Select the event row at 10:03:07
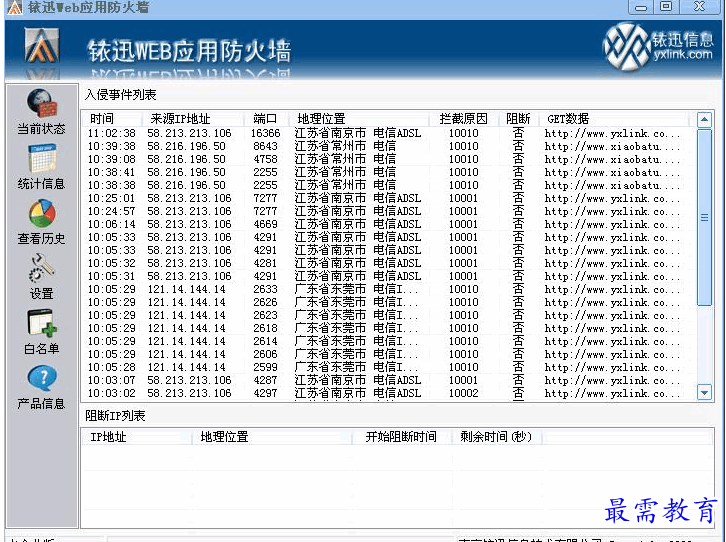 pyautogui.click(x=384, y=380)
